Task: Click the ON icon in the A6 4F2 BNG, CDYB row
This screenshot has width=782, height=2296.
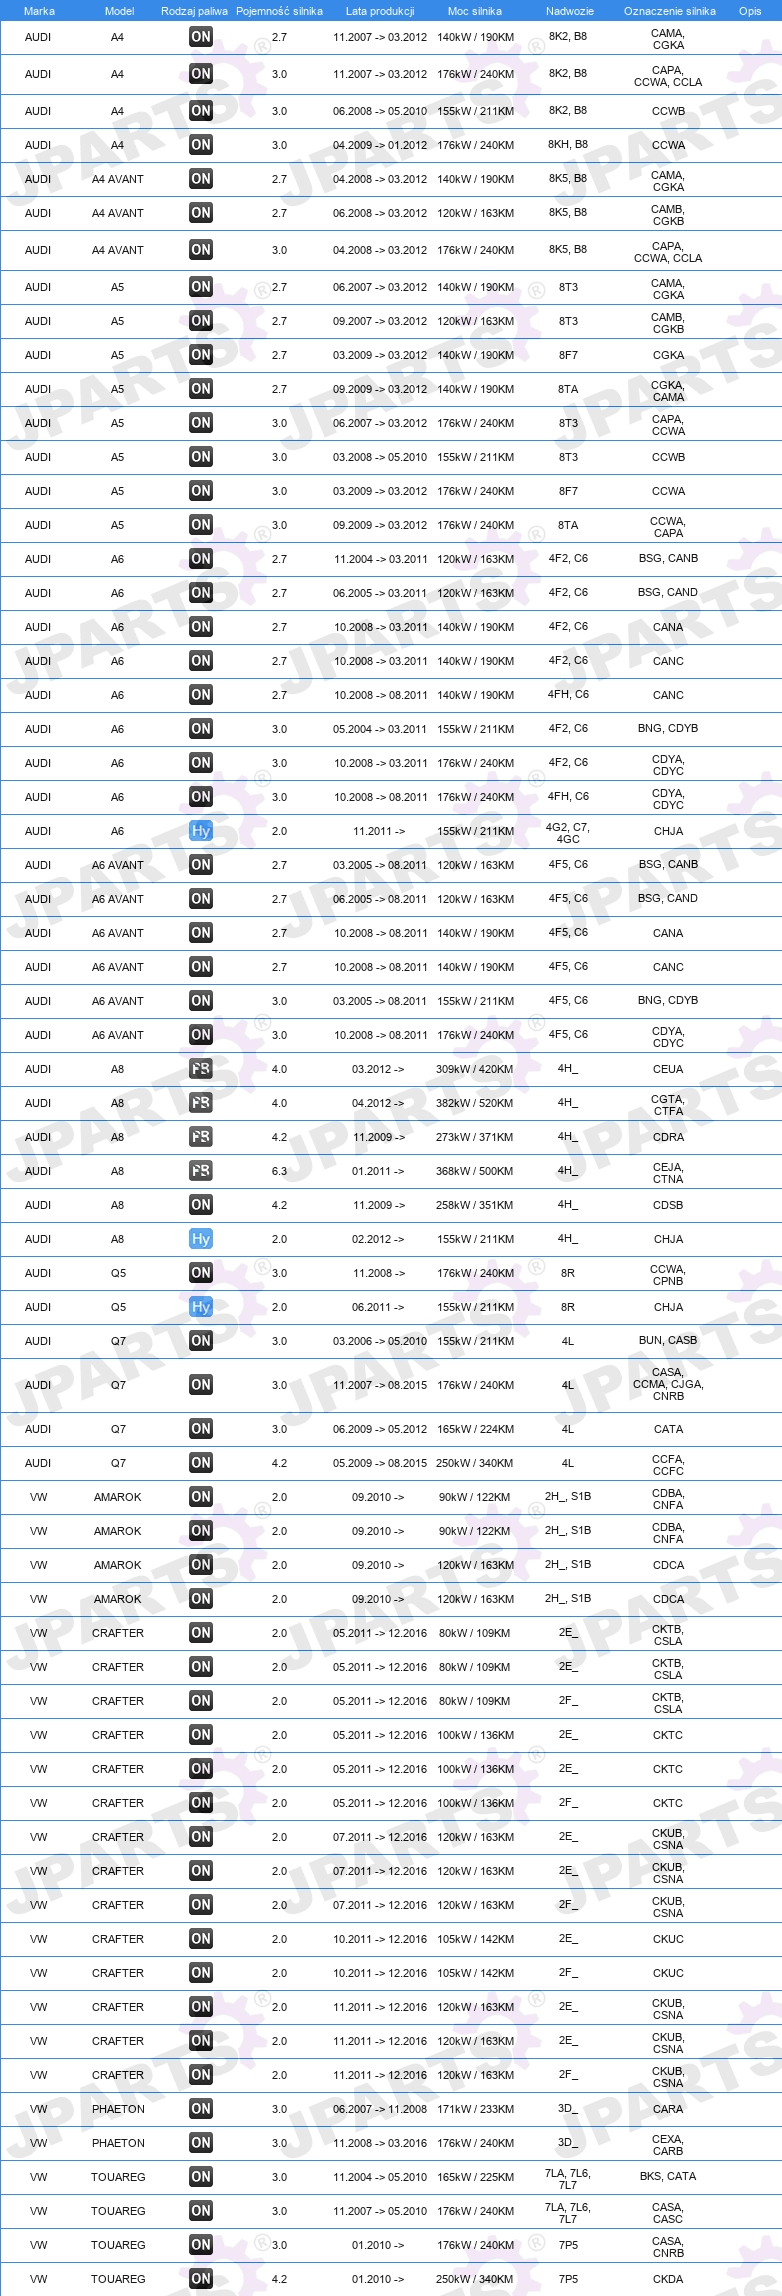Action: [x=201, y=729]
